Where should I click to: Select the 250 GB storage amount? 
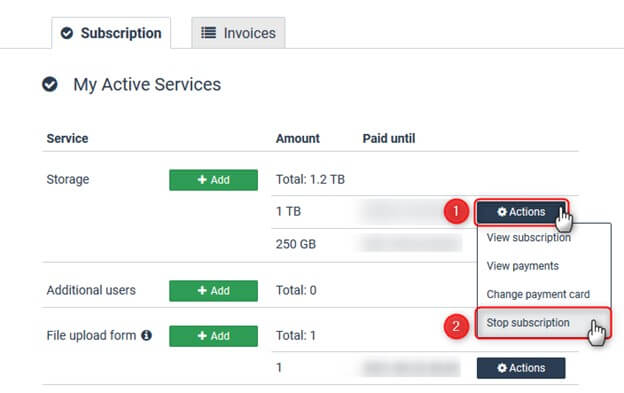(296, 244)
